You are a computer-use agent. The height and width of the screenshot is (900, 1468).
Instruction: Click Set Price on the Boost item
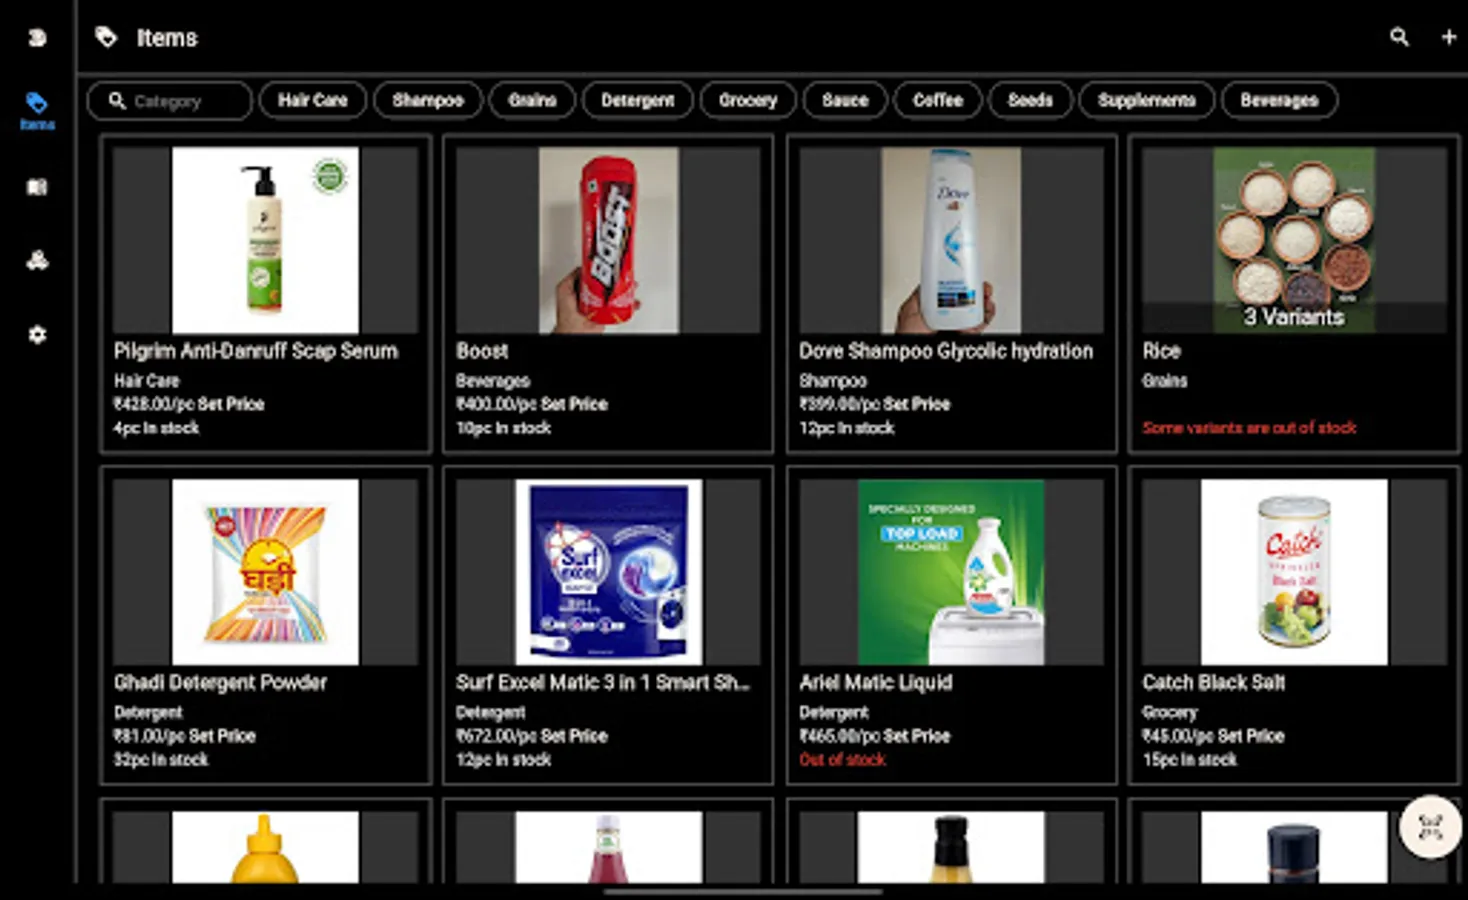click(577, 404)
